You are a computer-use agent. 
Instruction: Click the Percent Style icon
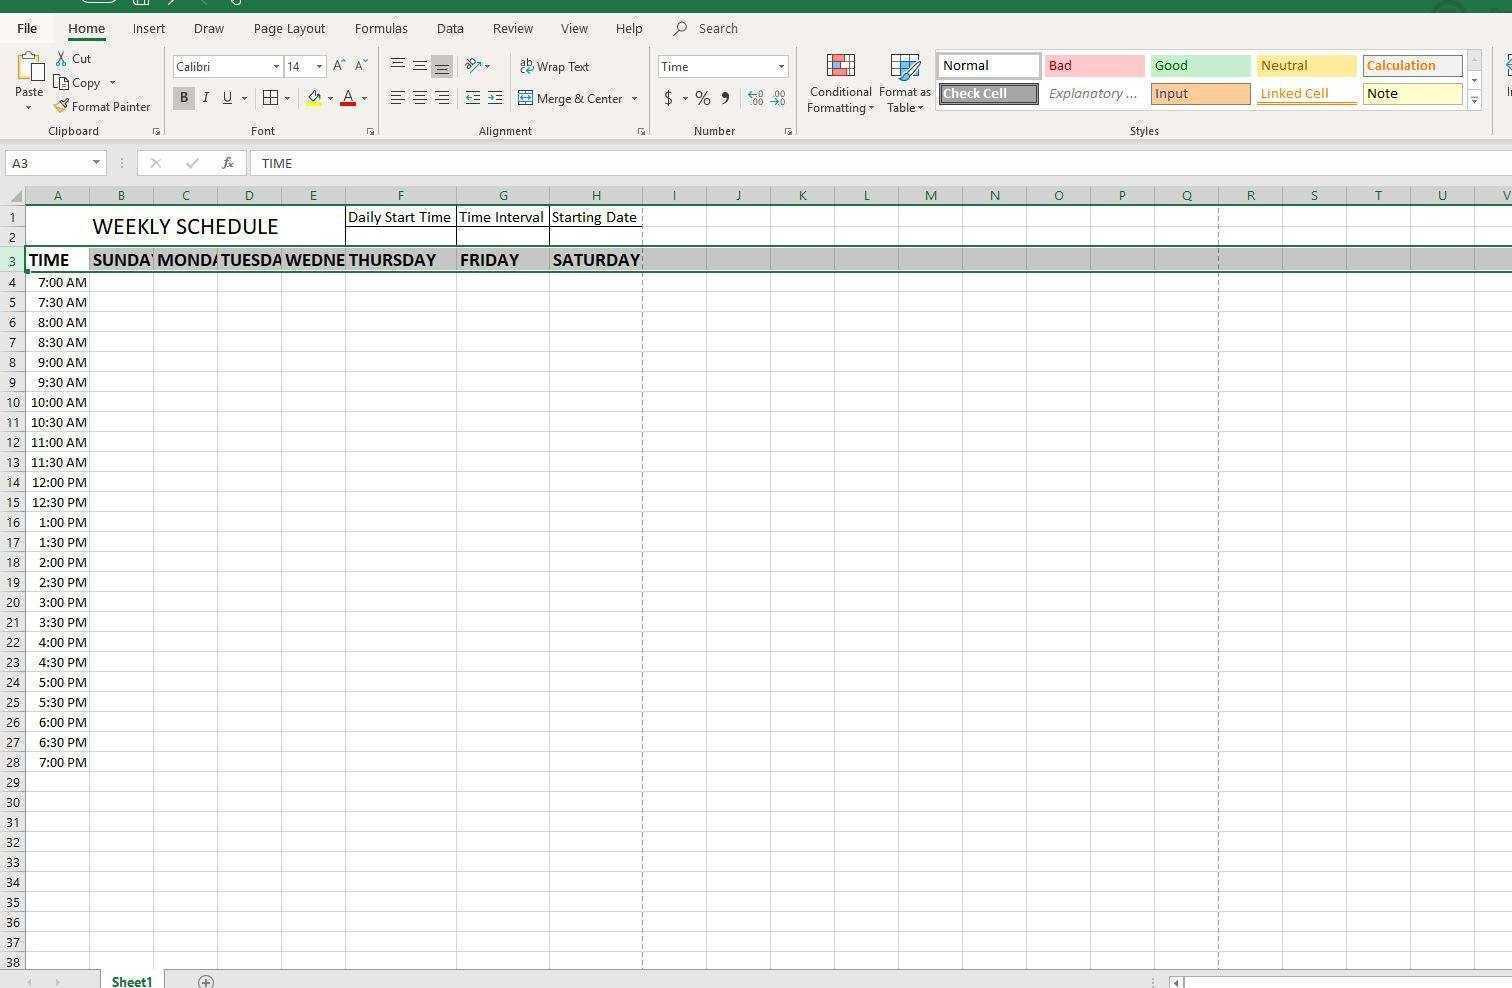click(703, 98)
